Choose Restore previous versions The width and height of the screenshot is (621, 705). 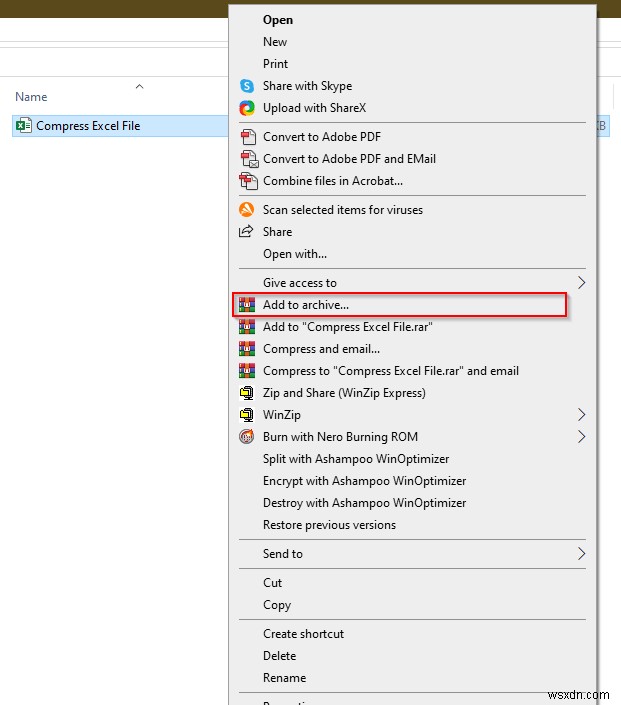pyautogui.click(x=329, y=525)
